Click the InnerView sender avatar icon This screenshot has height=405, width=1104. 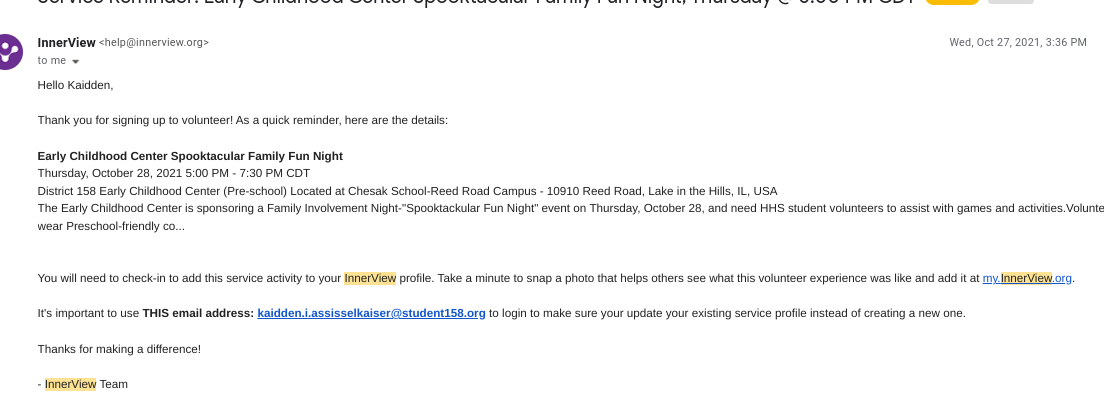pos(8,50)
